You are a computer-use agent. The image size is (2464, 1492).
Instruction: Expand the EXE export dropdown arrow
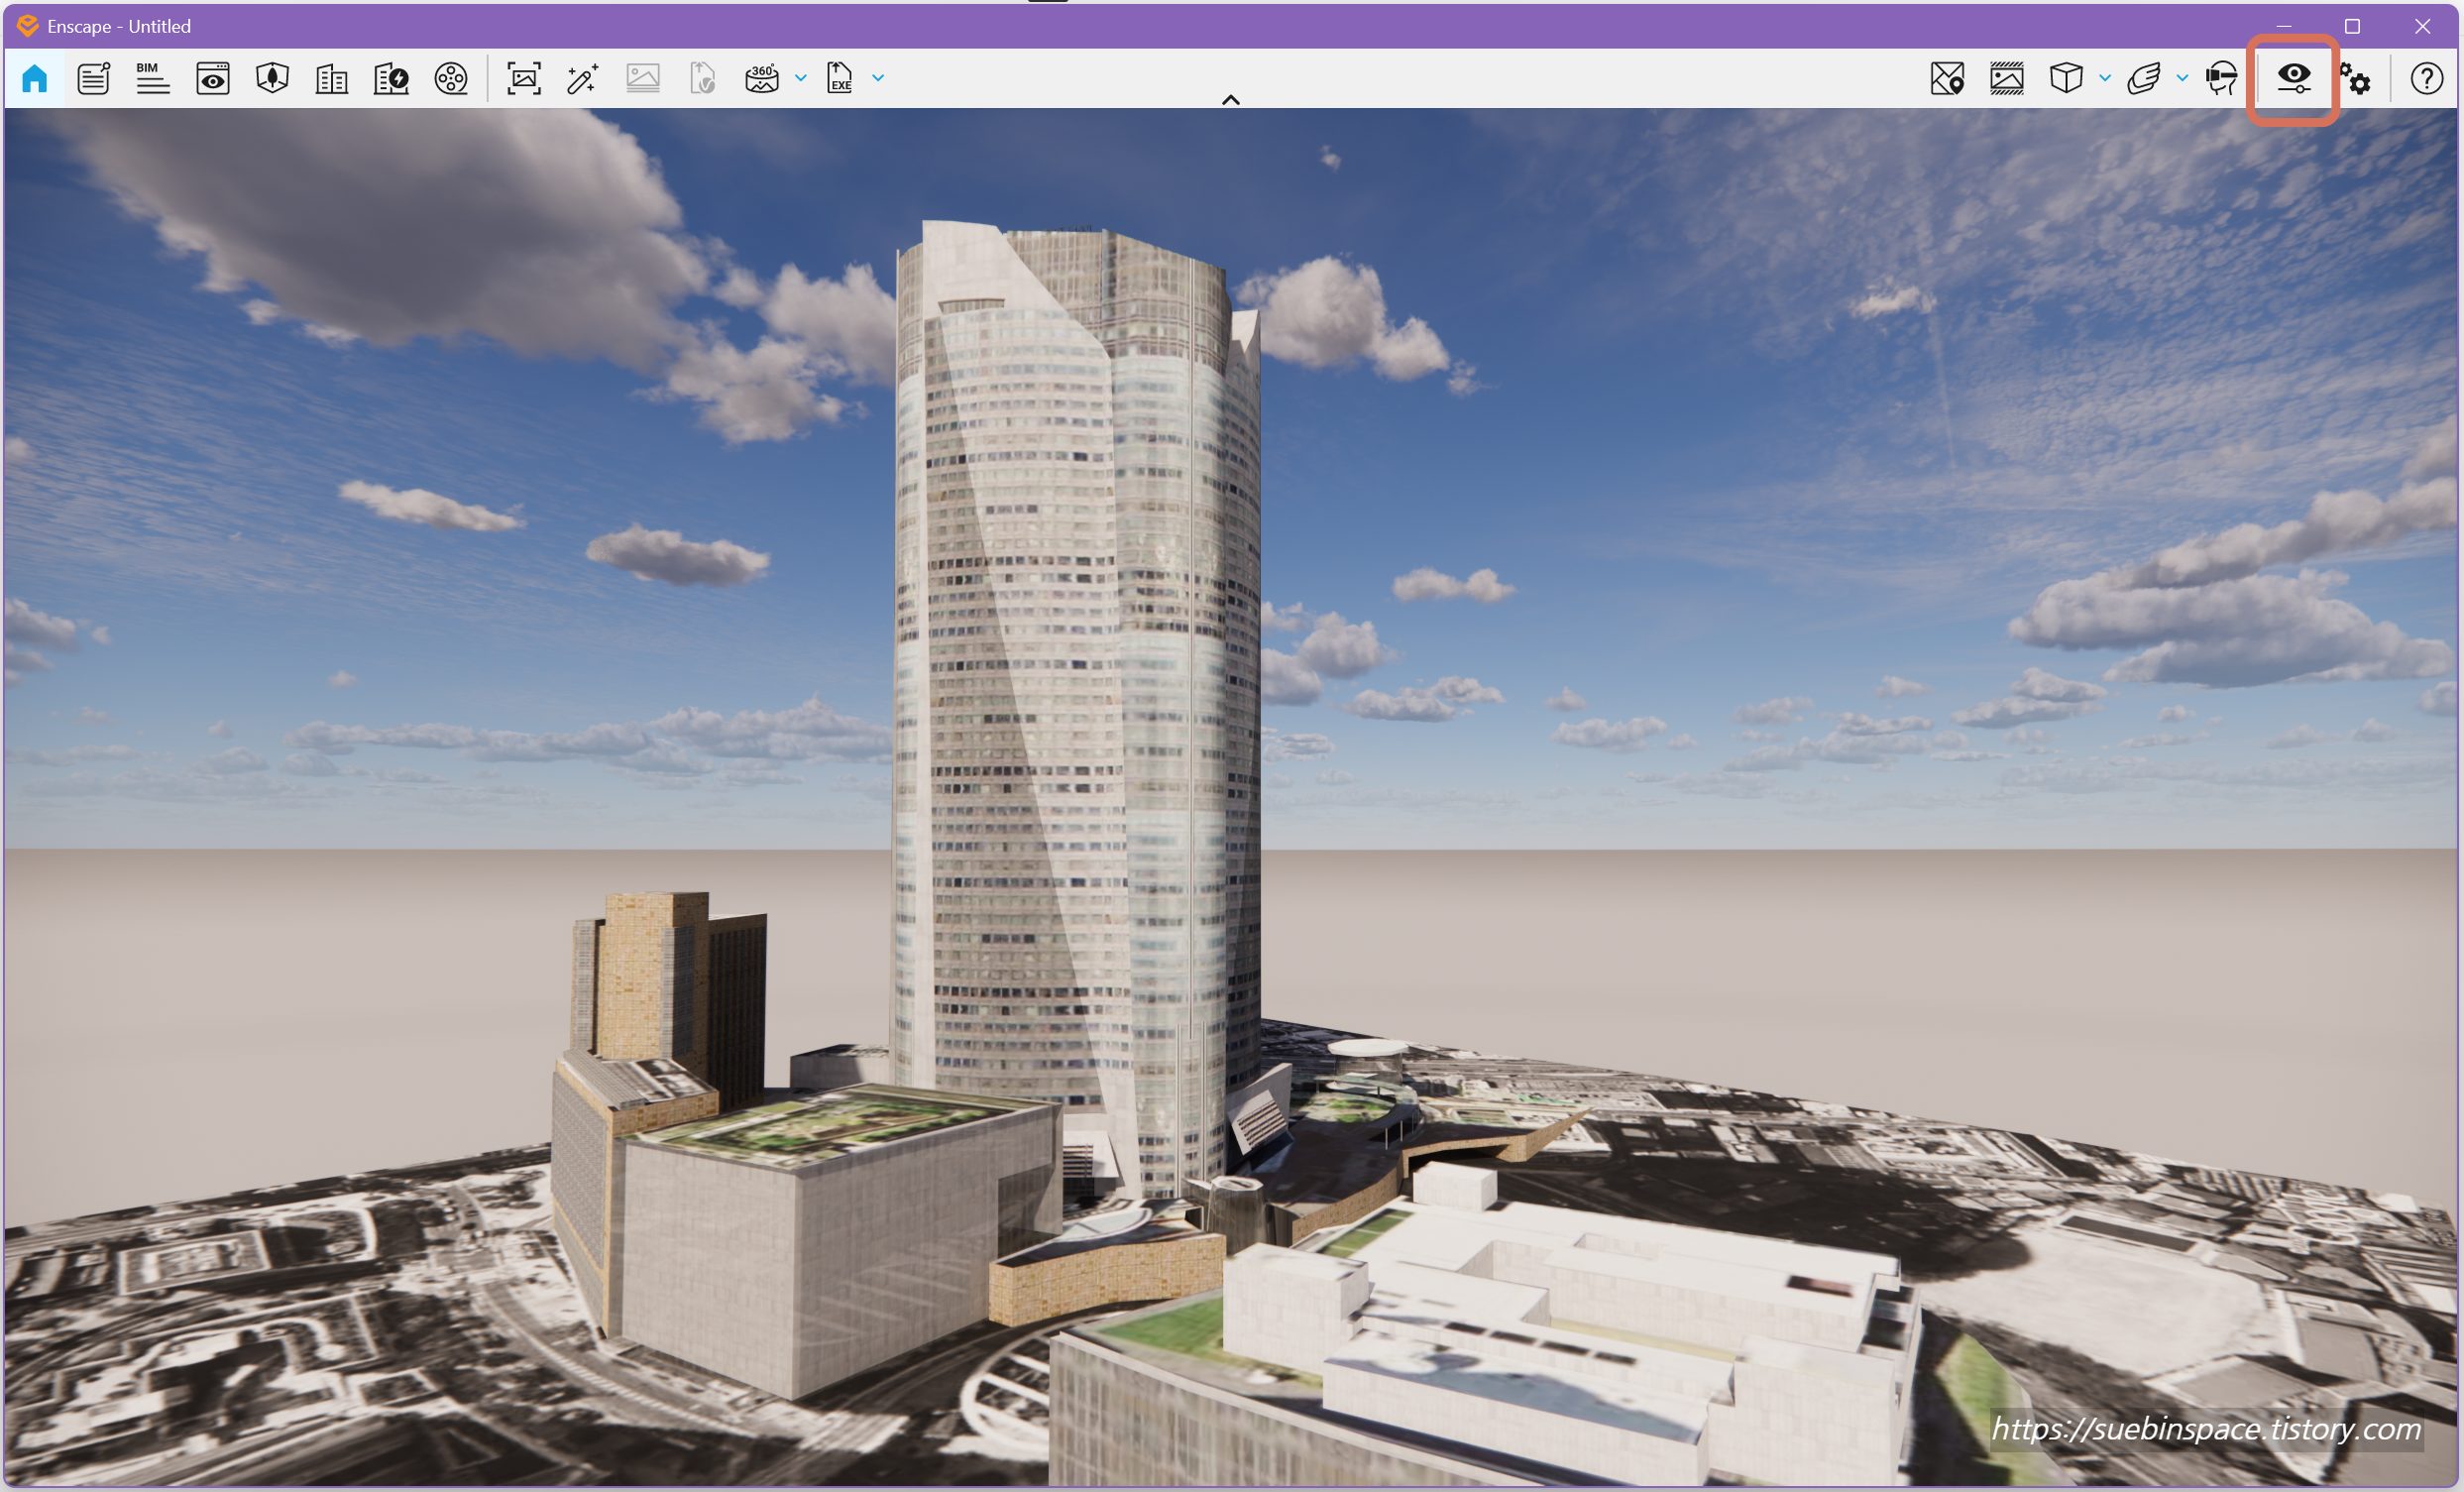(x=878, y=78)
